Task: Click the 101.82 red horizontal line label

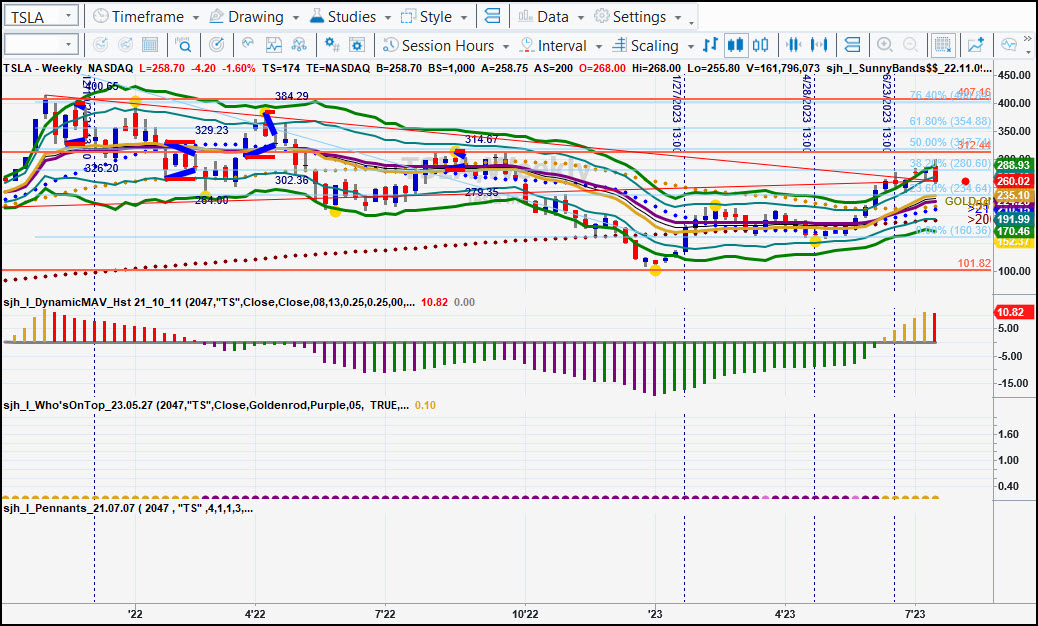Action: tap(974, 263)
